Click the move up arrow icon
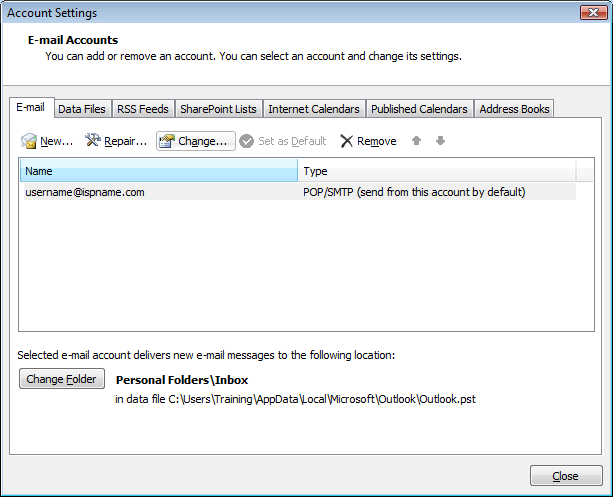This screenshot has width=613, height=497. pyautogui.click(x=418, y=141)
